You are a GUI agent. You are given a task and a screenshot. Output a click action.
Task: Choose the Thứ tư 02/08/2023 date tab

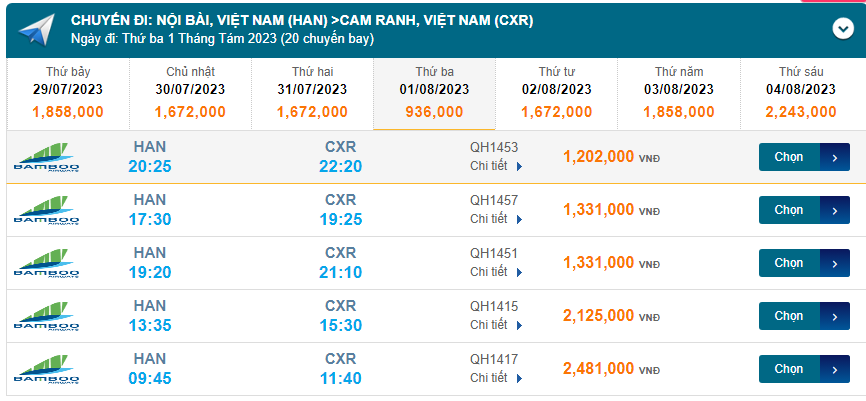[x=556, y=92]
